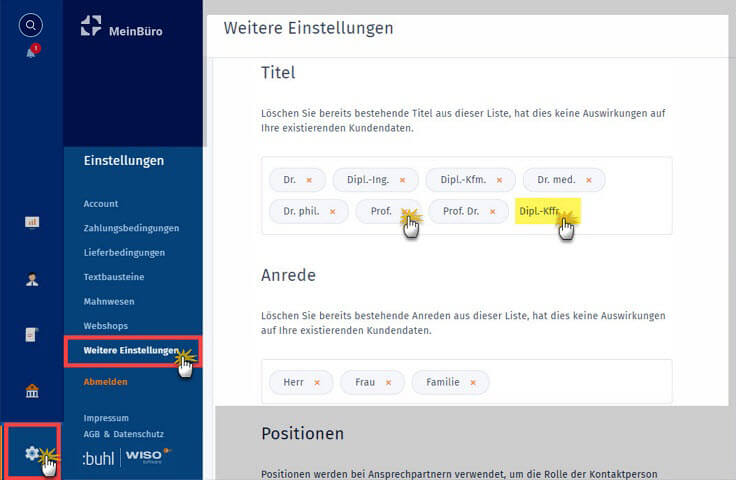Screen dimensions: 736x480
Task: Open the Account settings menu item
Action: click(101, 204)
